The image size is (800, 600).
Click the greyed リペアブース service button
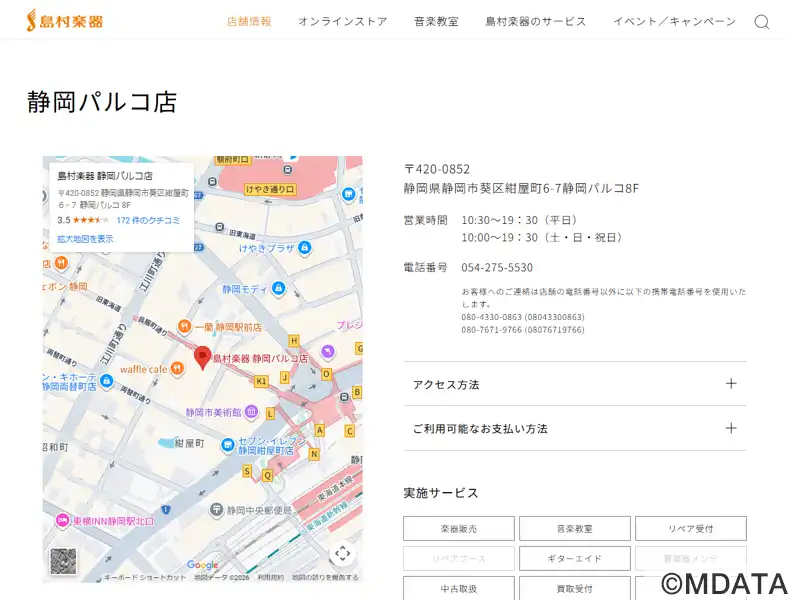tap(459, 559)
